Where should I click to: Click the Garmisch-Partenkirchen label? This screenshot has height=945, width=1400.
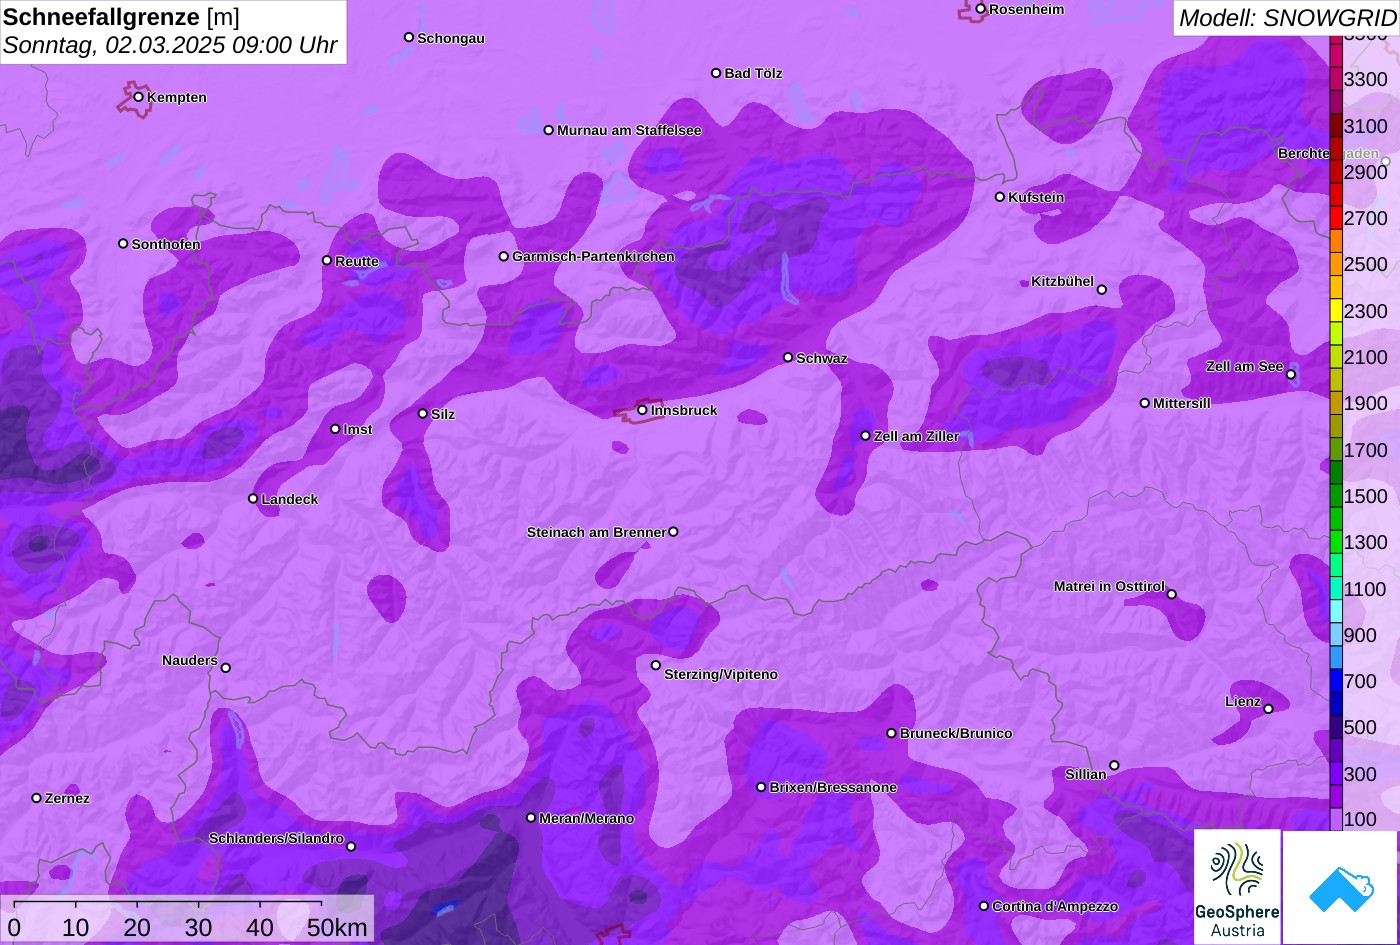(593, 256)
